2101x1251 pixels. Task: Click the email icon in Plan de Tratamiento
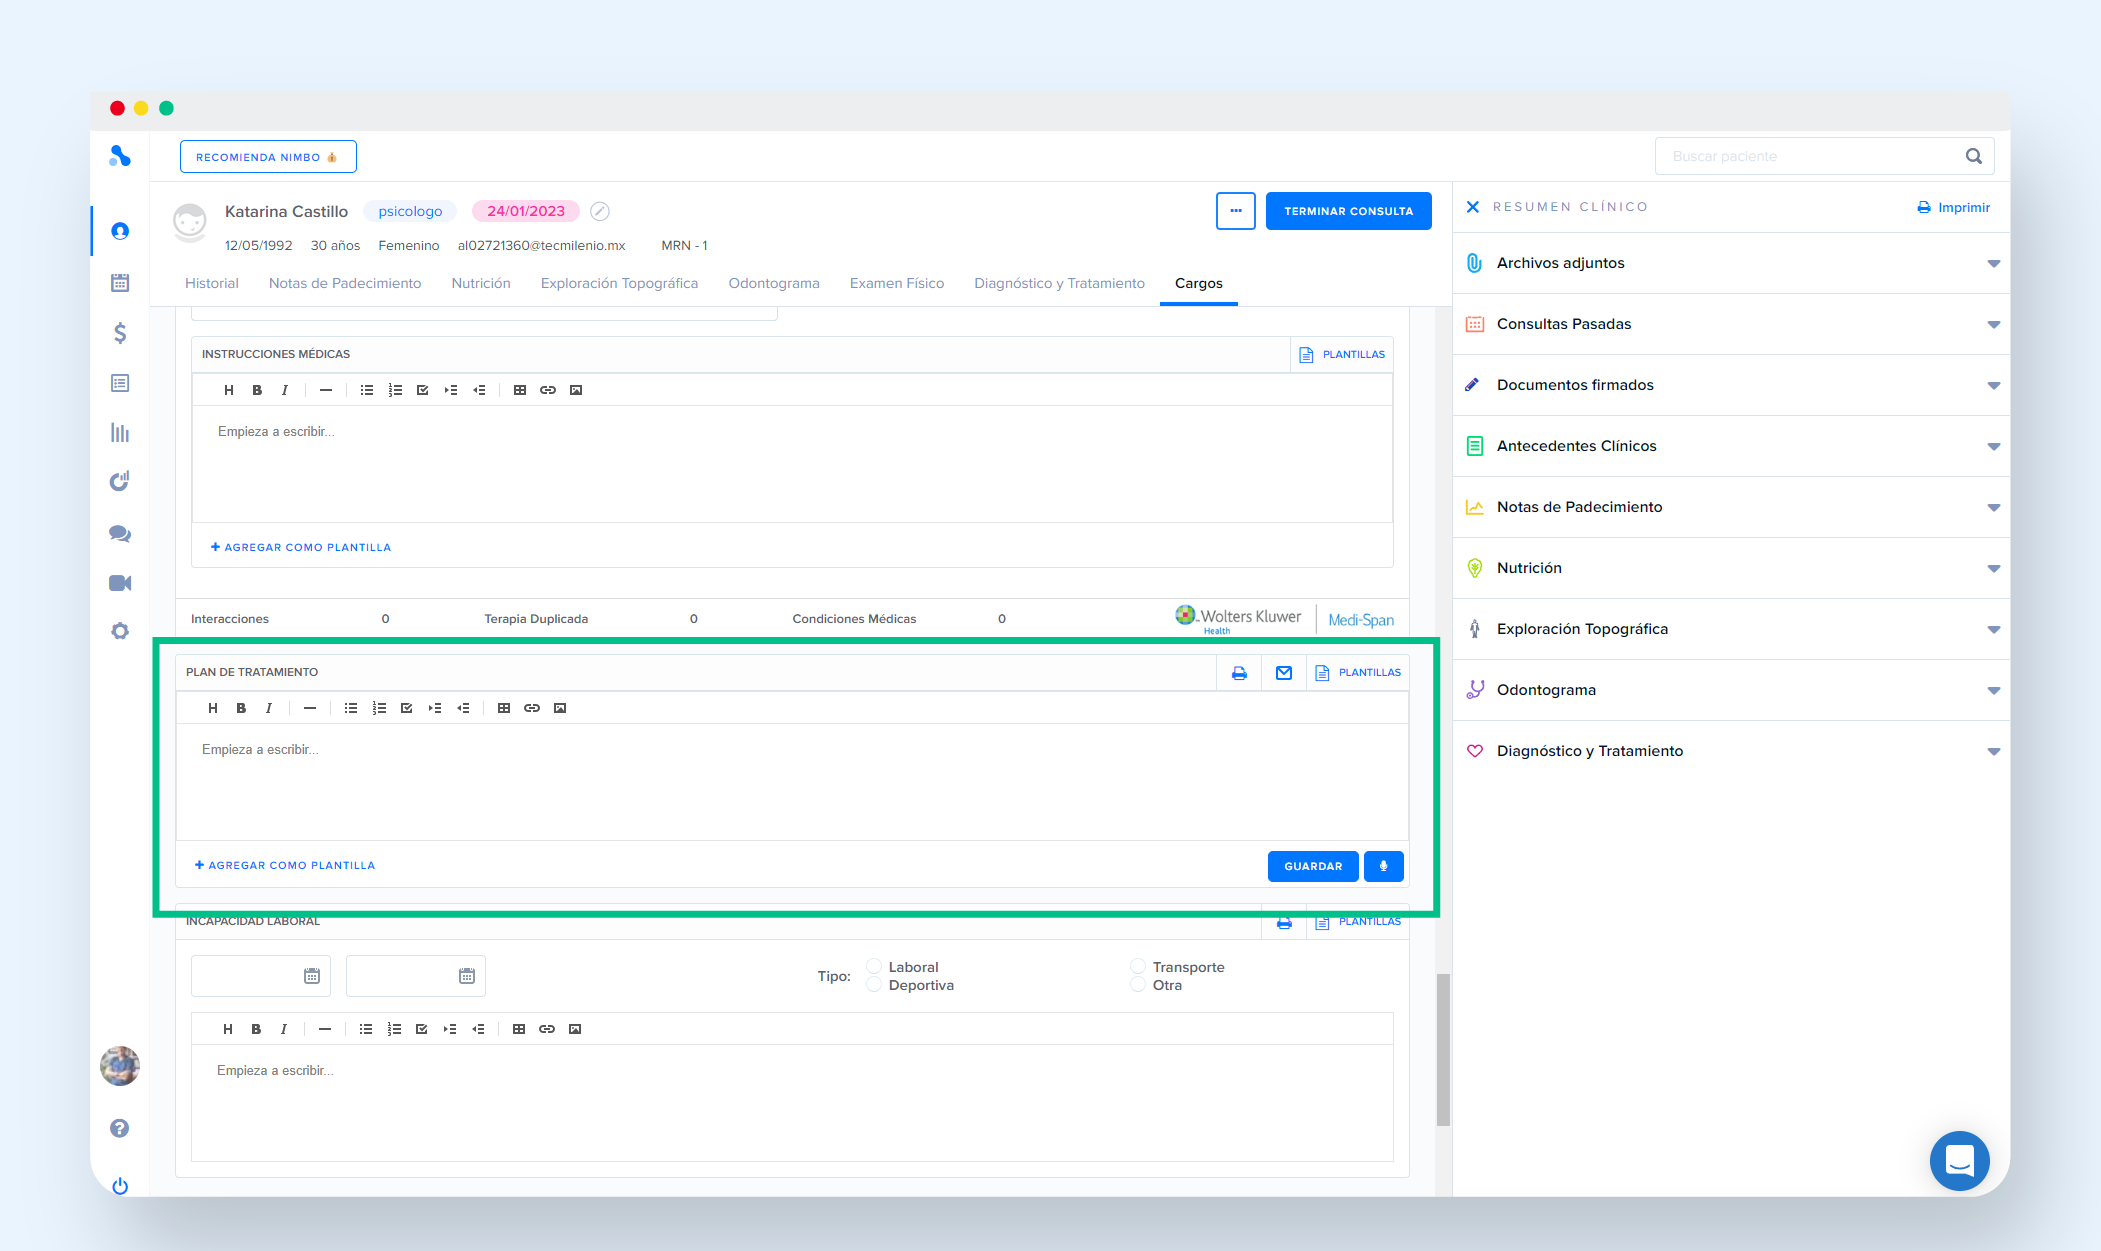(x=1284, y=673)
